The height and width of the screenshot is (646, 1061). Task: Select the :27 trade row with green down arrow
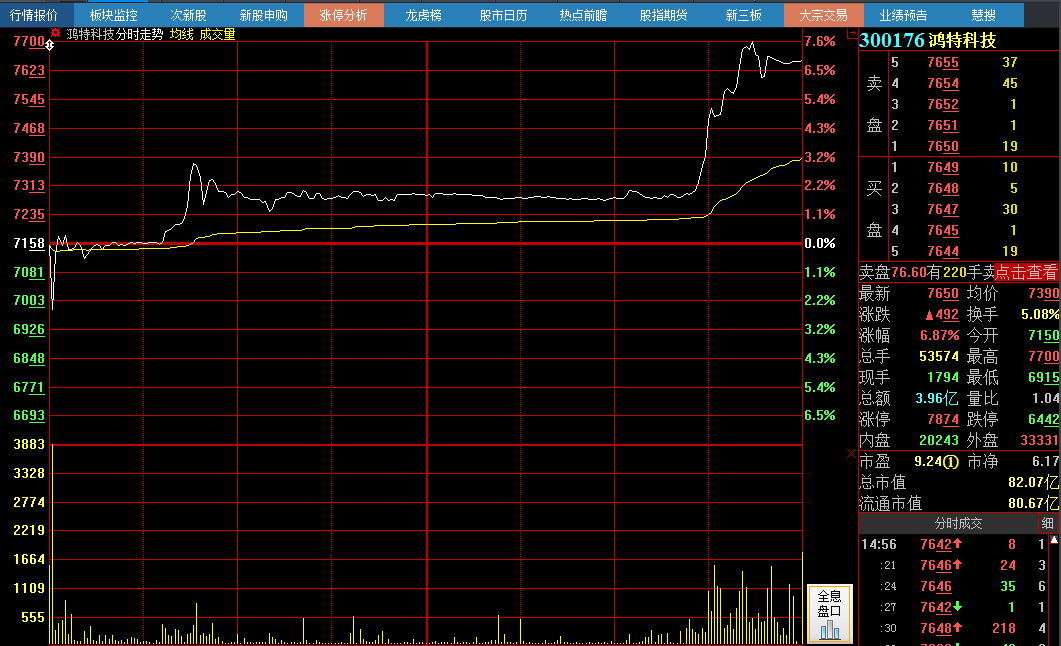click(954, 607)
